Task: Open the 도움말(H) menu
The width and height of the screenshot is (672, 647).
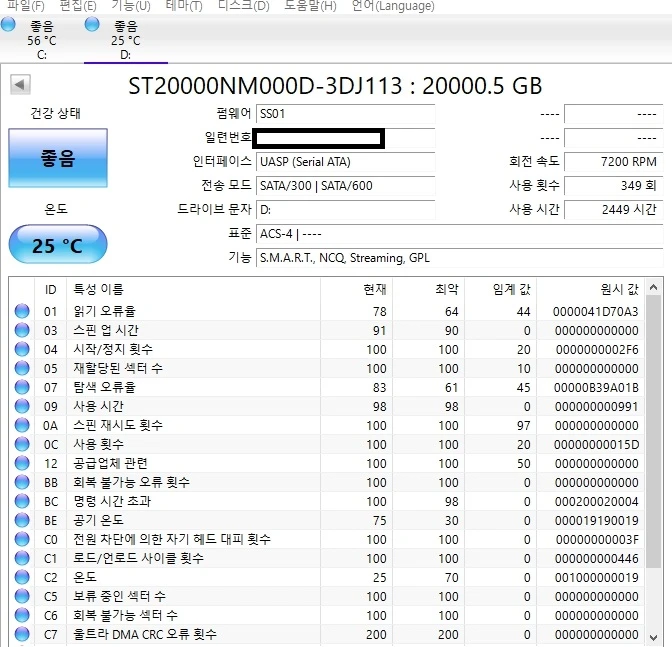Action: tap(310, 6)
